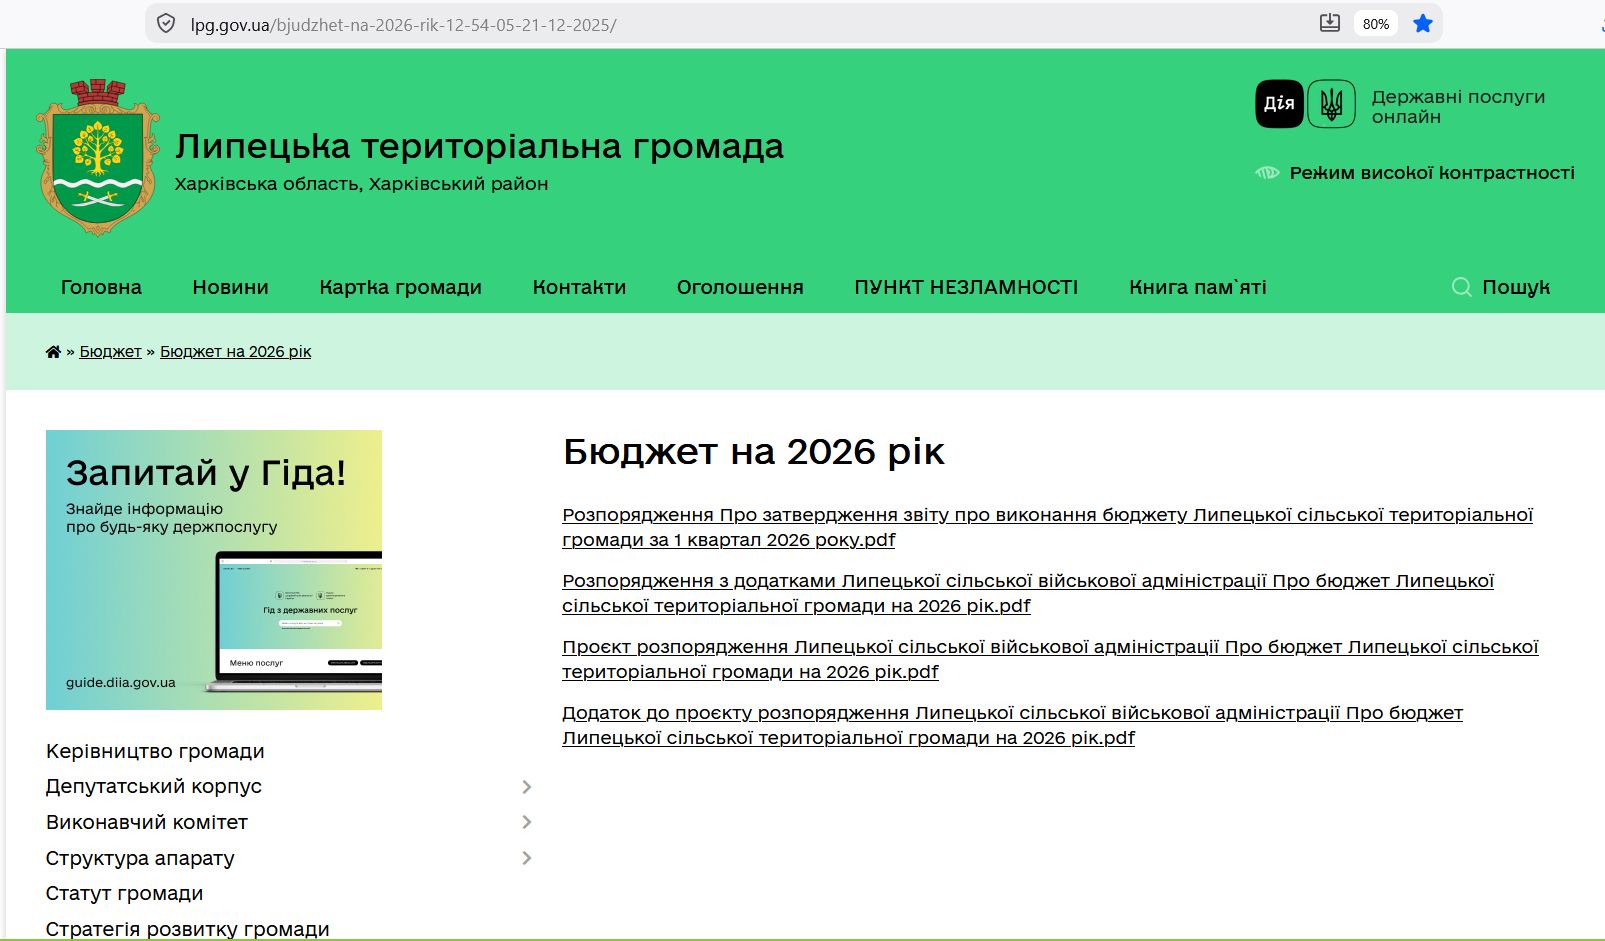Open Структура апарату sidebar item
1605x941 pixels.
click(x=140, y=858)
